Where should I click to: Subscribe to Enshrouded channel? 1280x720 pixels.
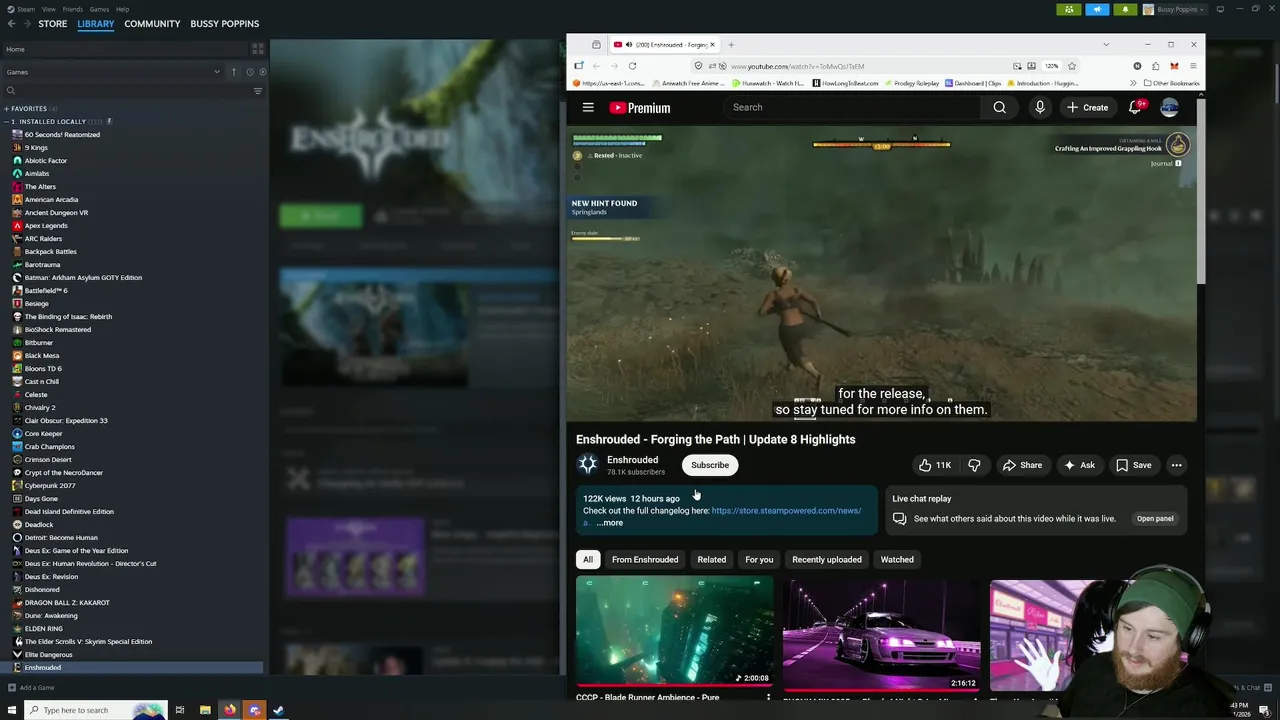coord(710,465)
